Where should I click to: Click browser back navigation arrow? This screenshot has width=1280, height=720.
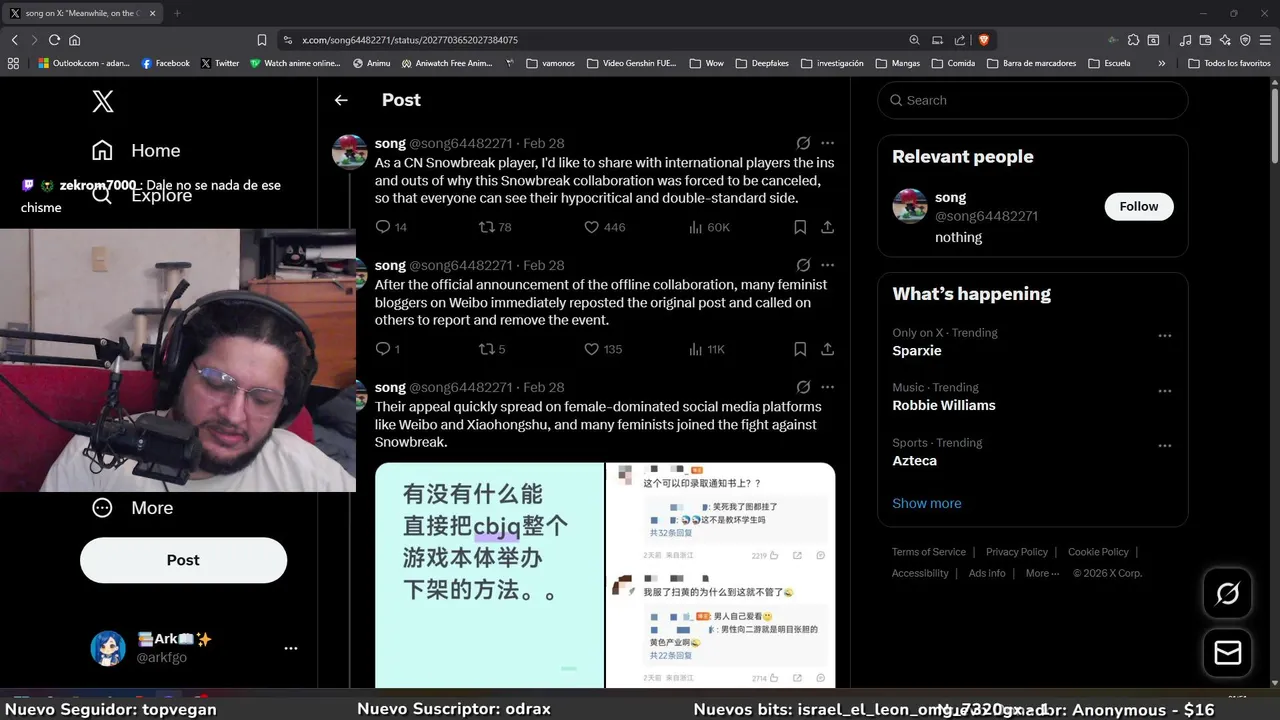pyautogui.click(x=14, y=40)
